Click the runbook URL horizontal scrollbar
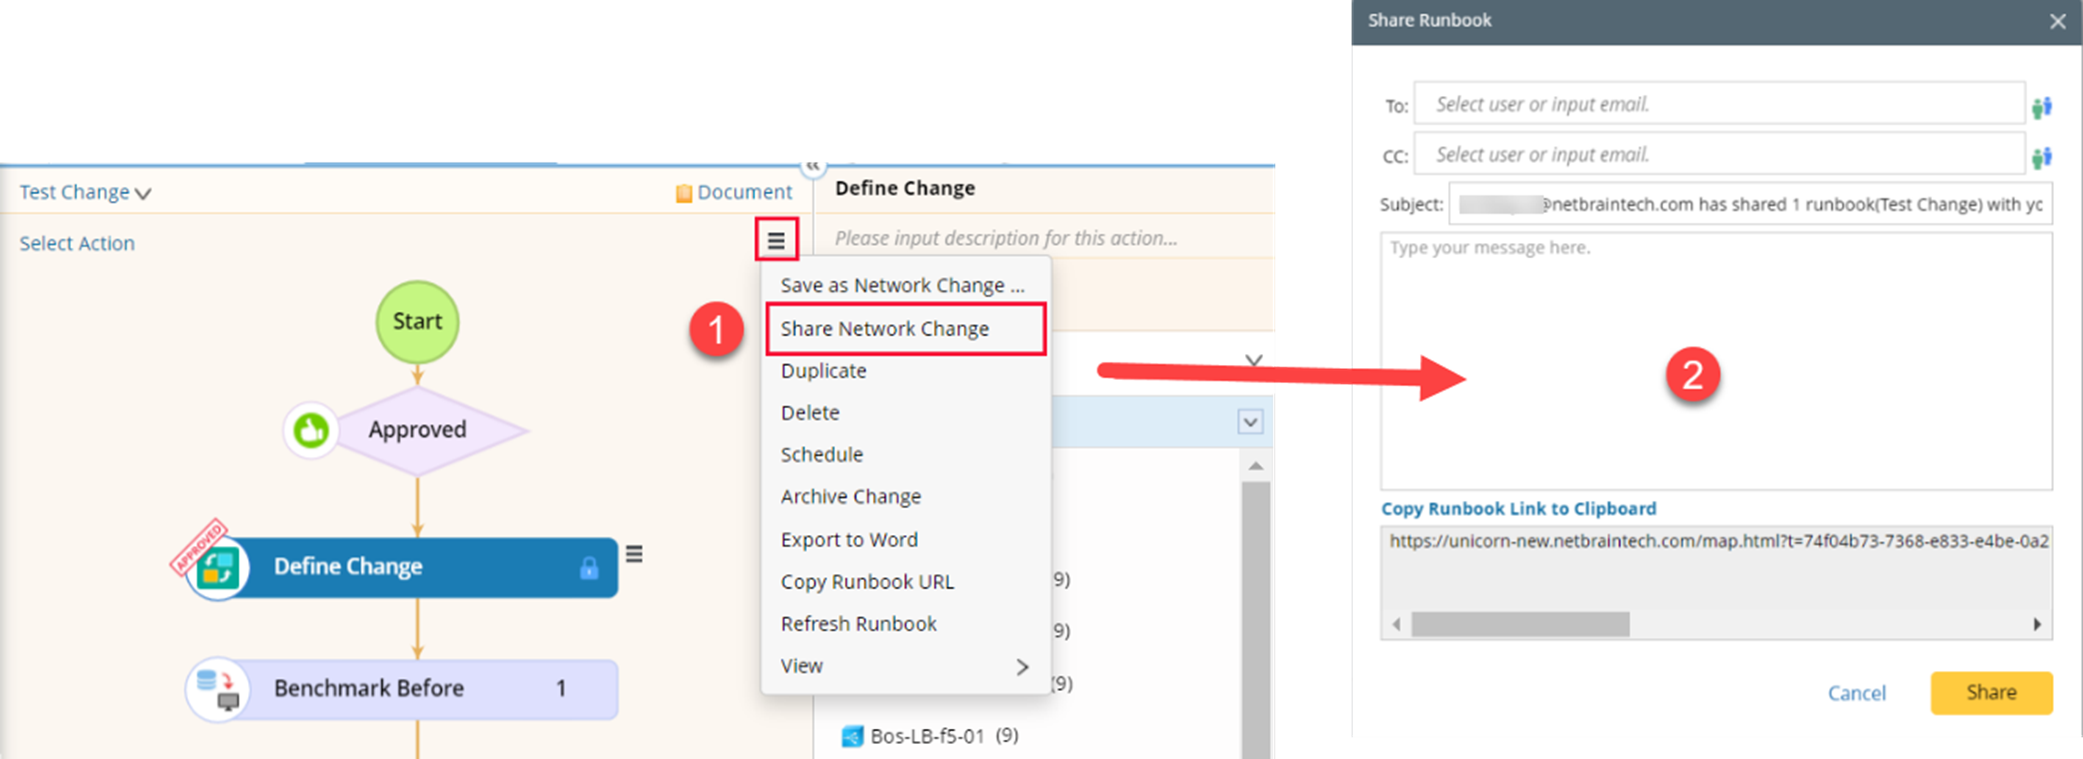Image resolution: width=2083 pixels, height=759 pixels. (x=1520, y=625)
